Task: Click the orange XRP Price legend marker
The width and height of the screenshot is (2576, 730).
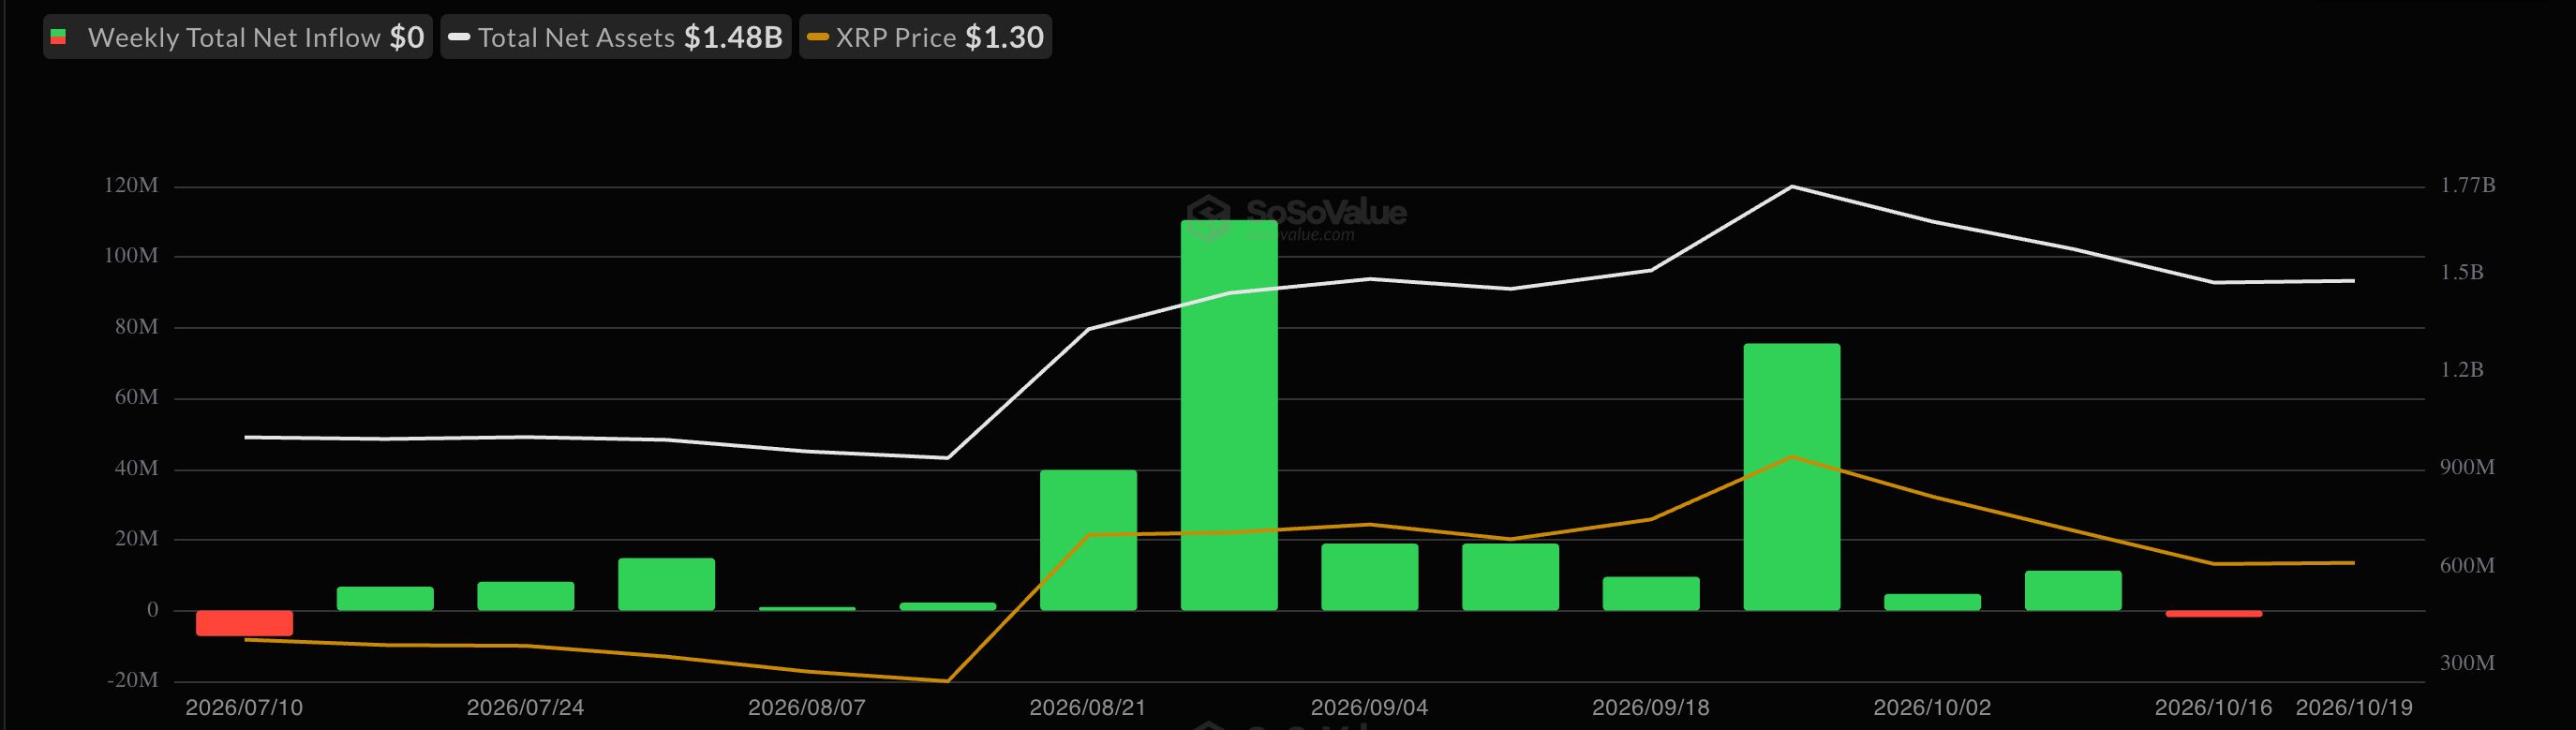Action: click(818, 37)
